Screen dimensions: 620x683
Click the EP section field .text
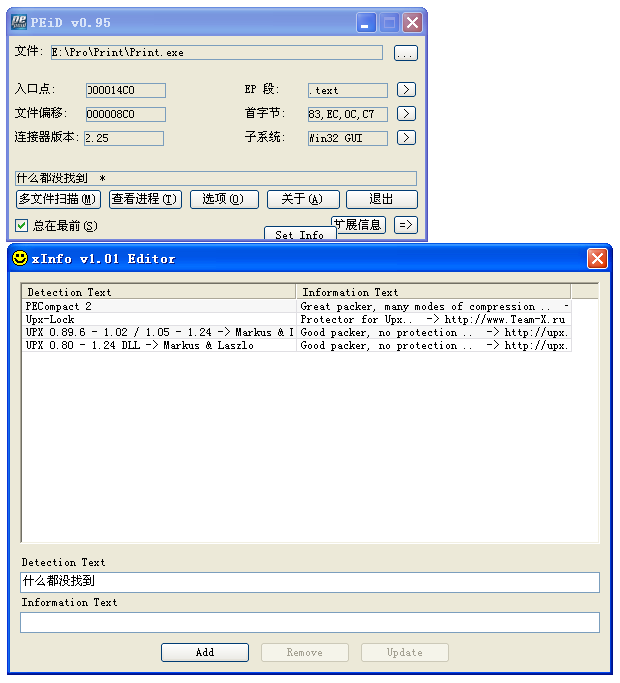[348, 90]
